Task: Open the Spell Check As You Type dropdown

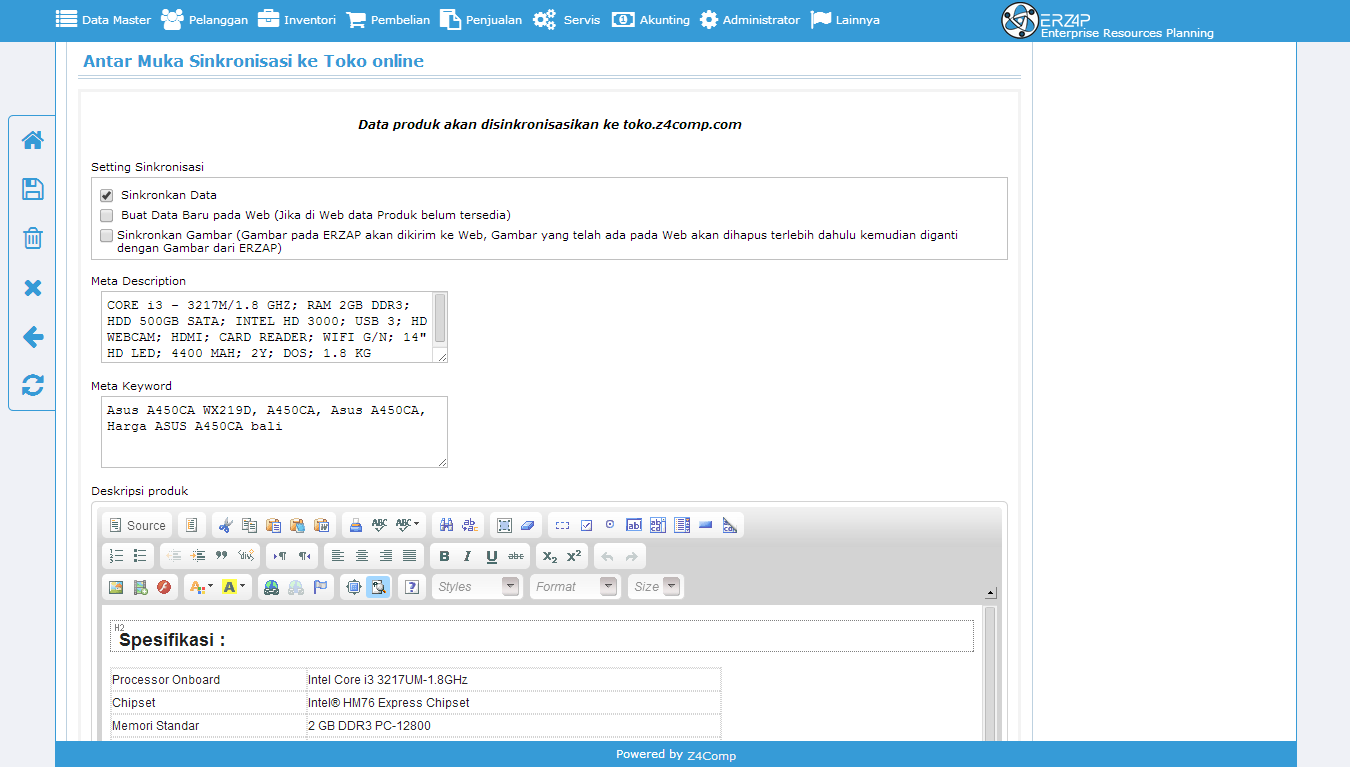Action: [x=408, y=526]
